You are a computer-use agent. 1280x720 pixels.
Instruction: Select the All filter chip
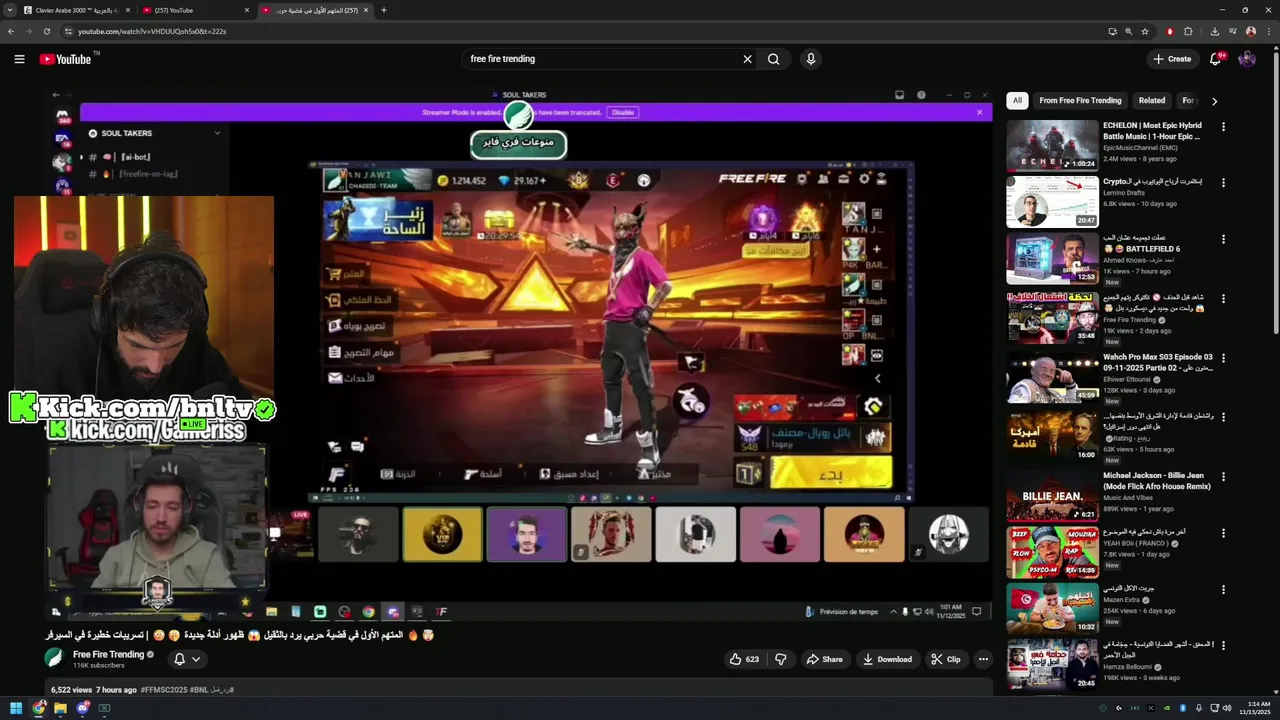(x=1017, y=100)
